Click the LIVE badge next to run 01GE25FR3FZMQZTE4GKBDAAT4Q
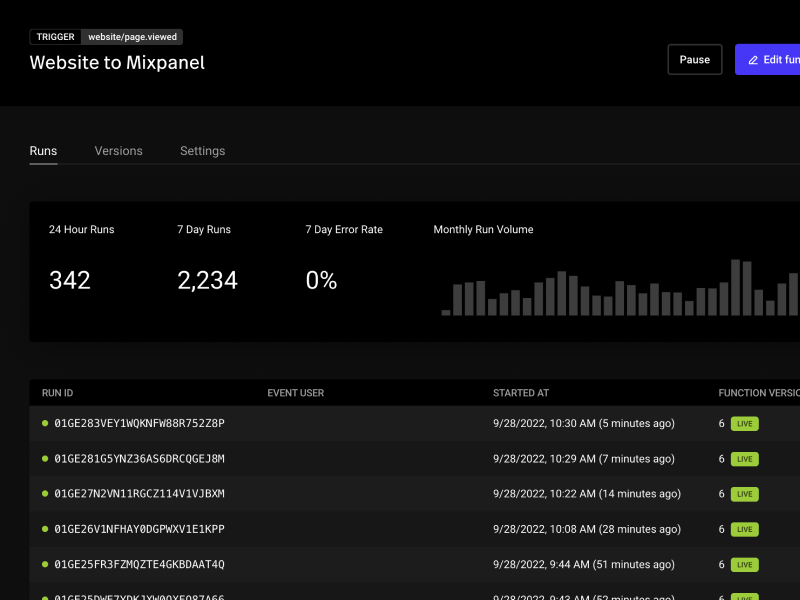Image resolution: width=800 pixels, height=600 pixels. 743,564
